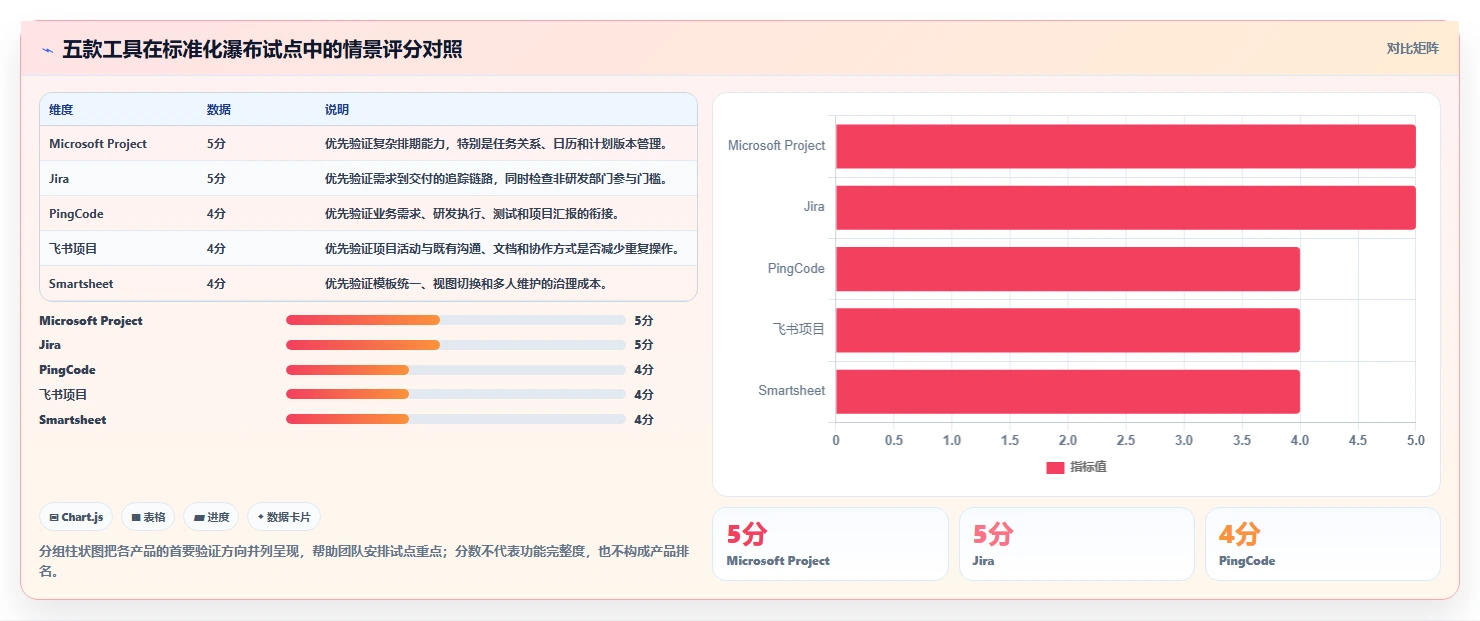This screenshot has width=1480, height=621.
Task: Click the 指标值 legend label
Action: click(x=1088, y=467)
